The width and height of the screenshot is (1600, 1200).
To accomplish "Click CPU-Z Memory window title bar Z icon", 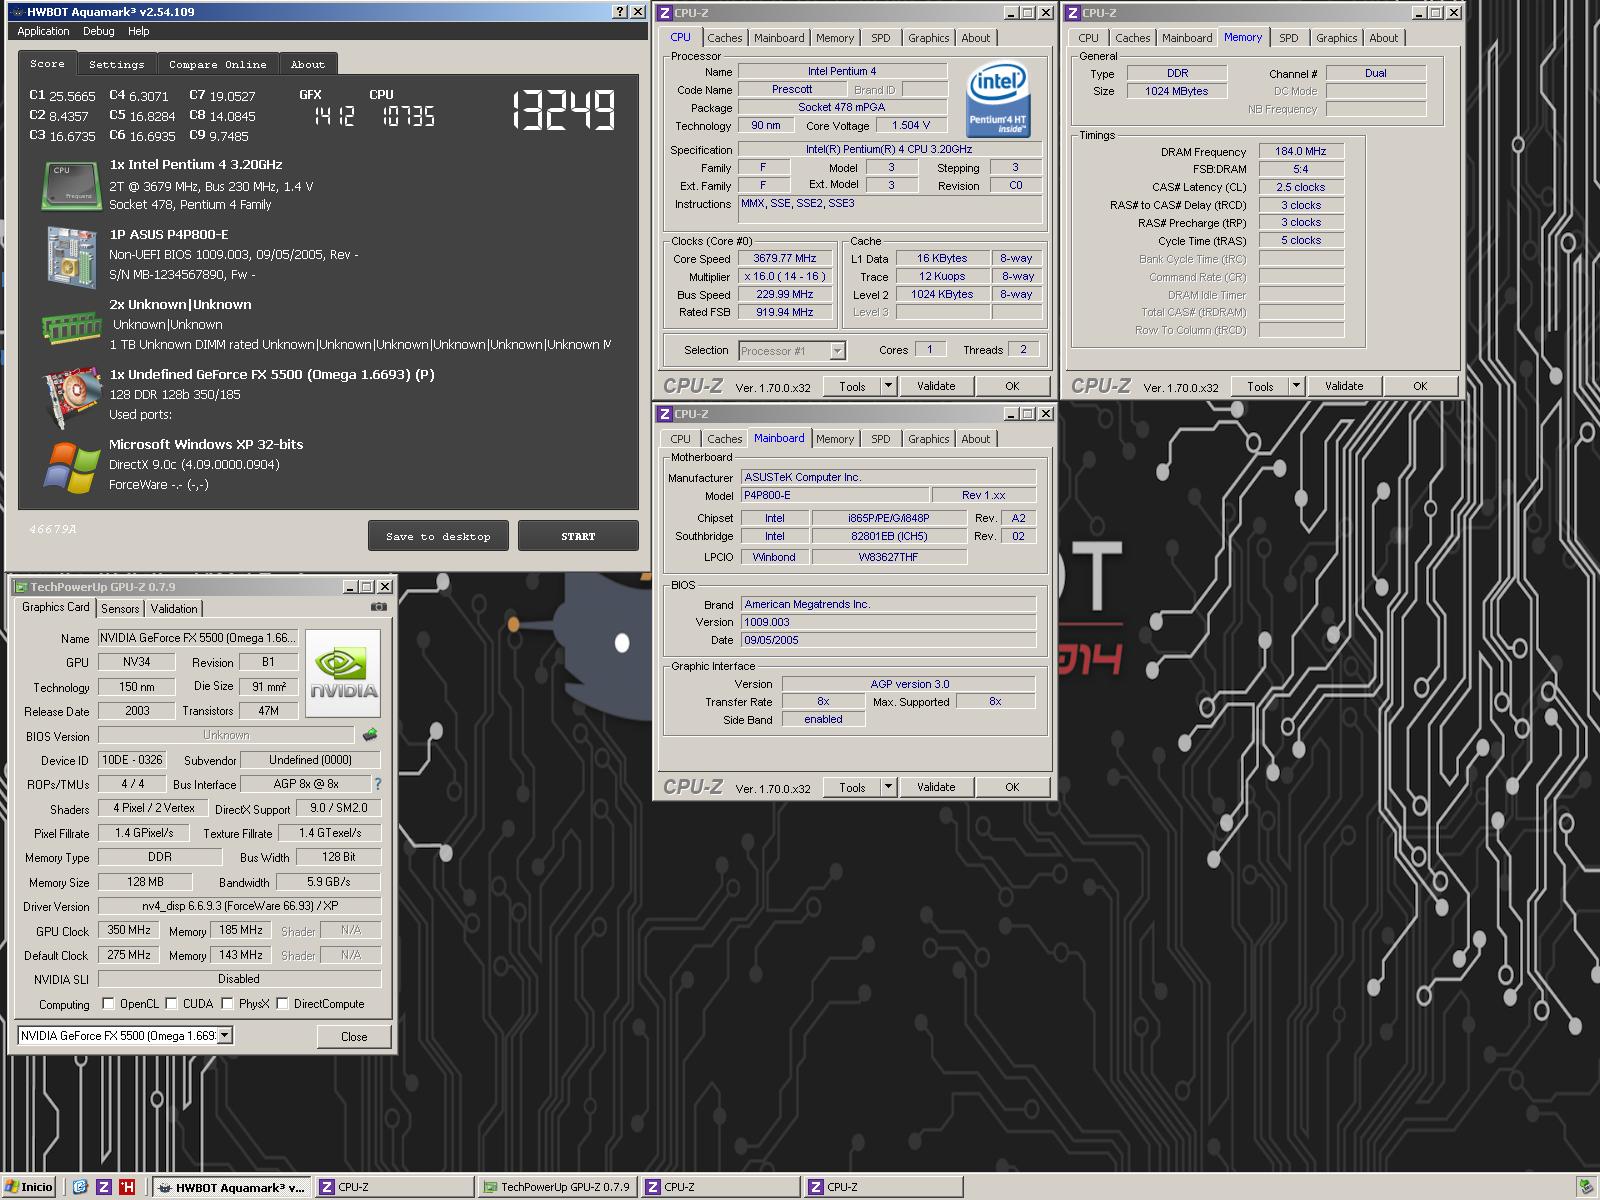I will (1073, 13).
